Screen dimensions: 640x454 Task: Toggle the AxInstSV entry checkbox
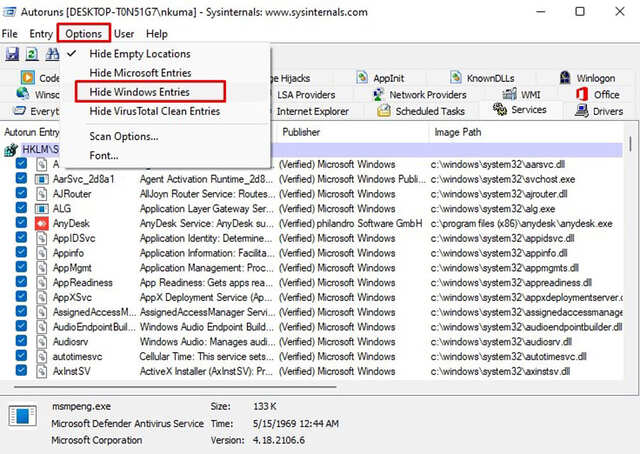pos(21,371)
